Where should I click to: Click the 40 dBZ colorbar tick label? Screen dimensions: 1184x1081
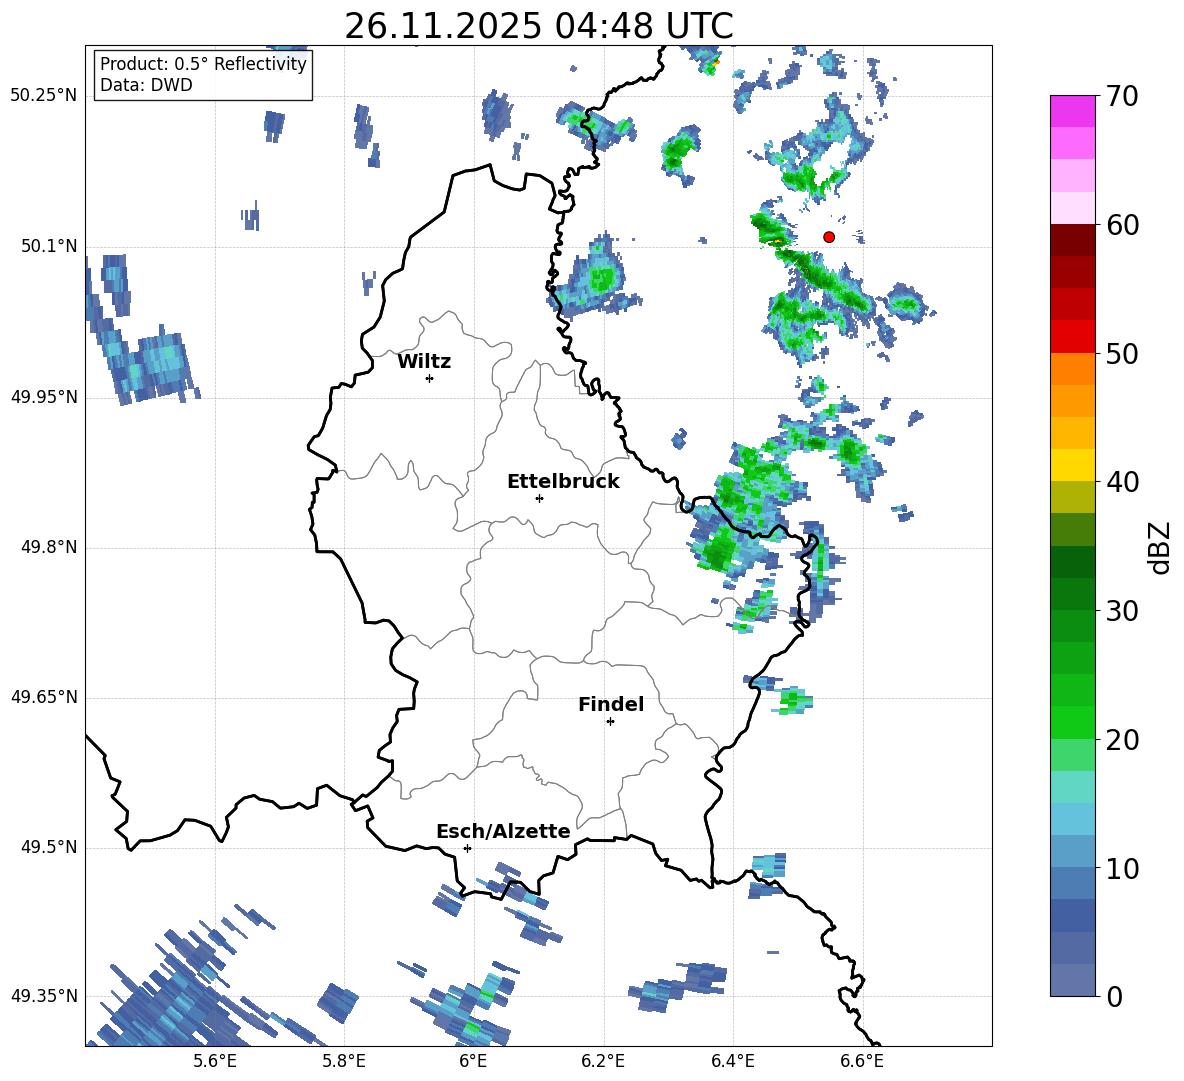coord(1122,482)
